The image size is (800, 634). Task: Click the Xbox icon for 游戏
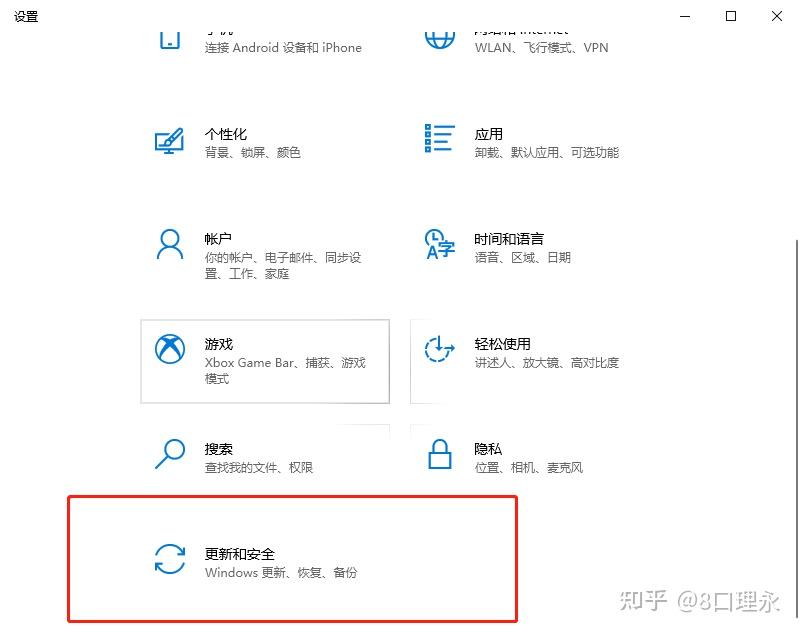click(170, 349)
